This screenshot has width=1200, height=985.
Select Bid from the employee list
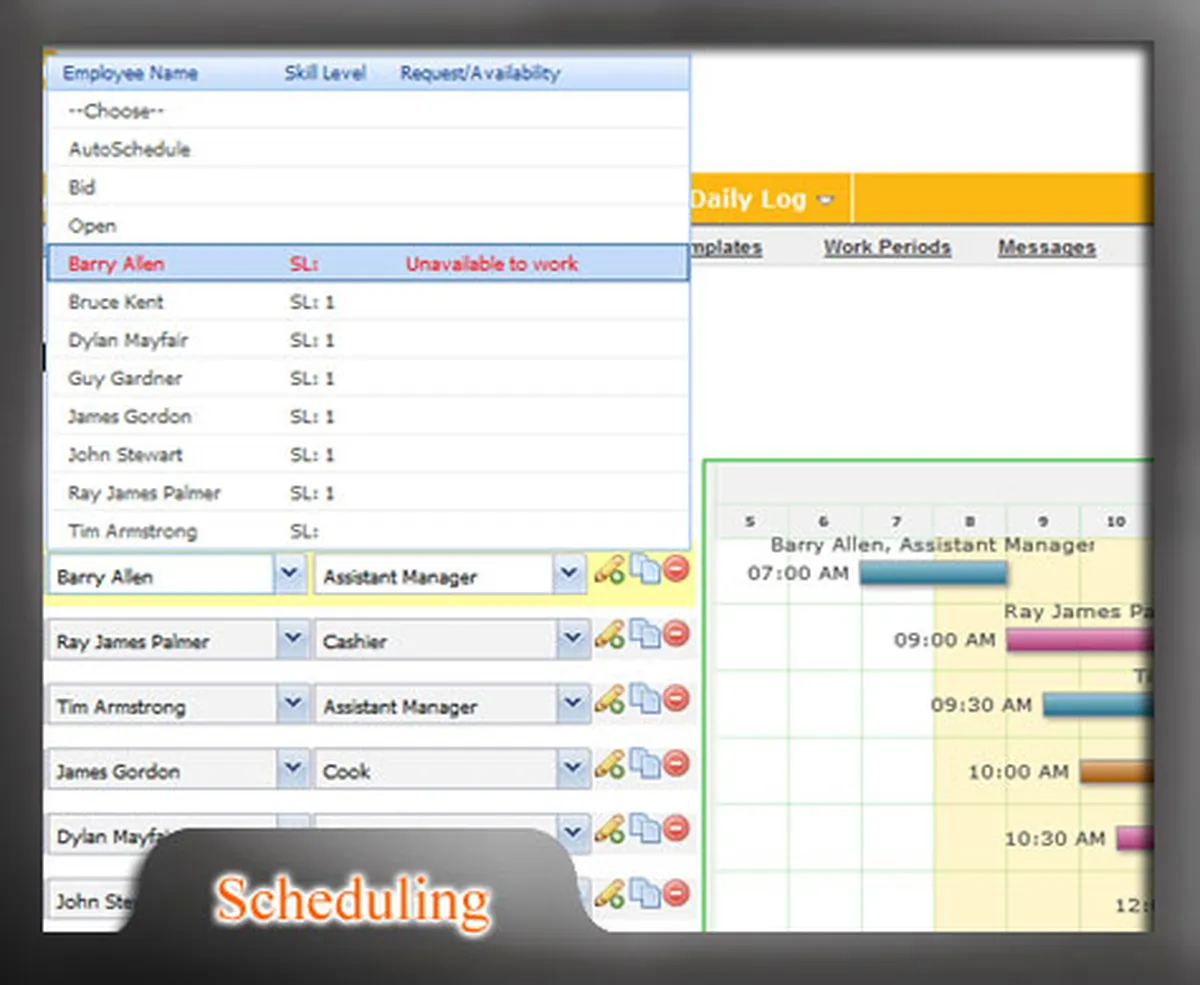coord(369,187)
